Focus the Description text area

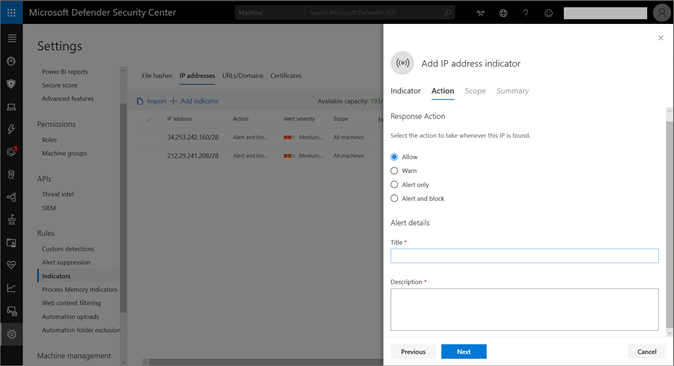tap(524, 310)
